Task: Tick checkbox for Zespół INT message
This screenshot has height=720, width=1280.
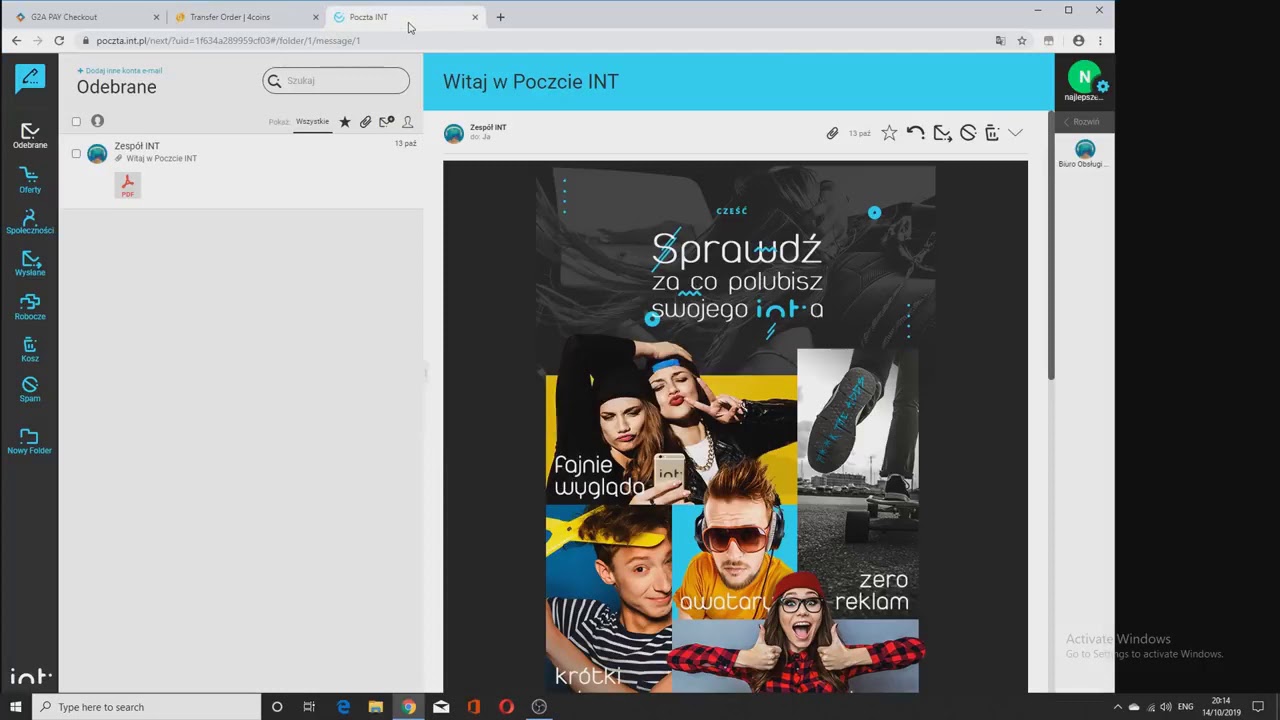Action: tap(76, 154)
